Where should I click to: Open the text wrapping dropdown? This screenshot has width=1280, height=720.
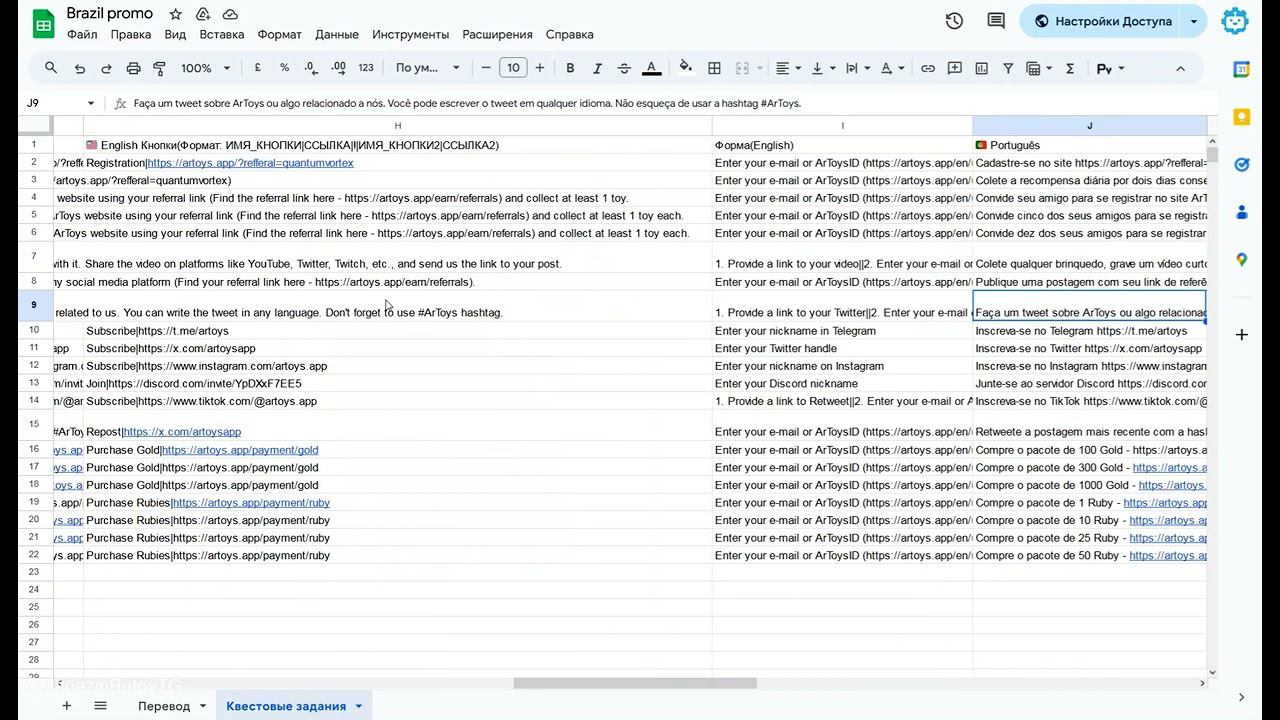tap(858, 68)
